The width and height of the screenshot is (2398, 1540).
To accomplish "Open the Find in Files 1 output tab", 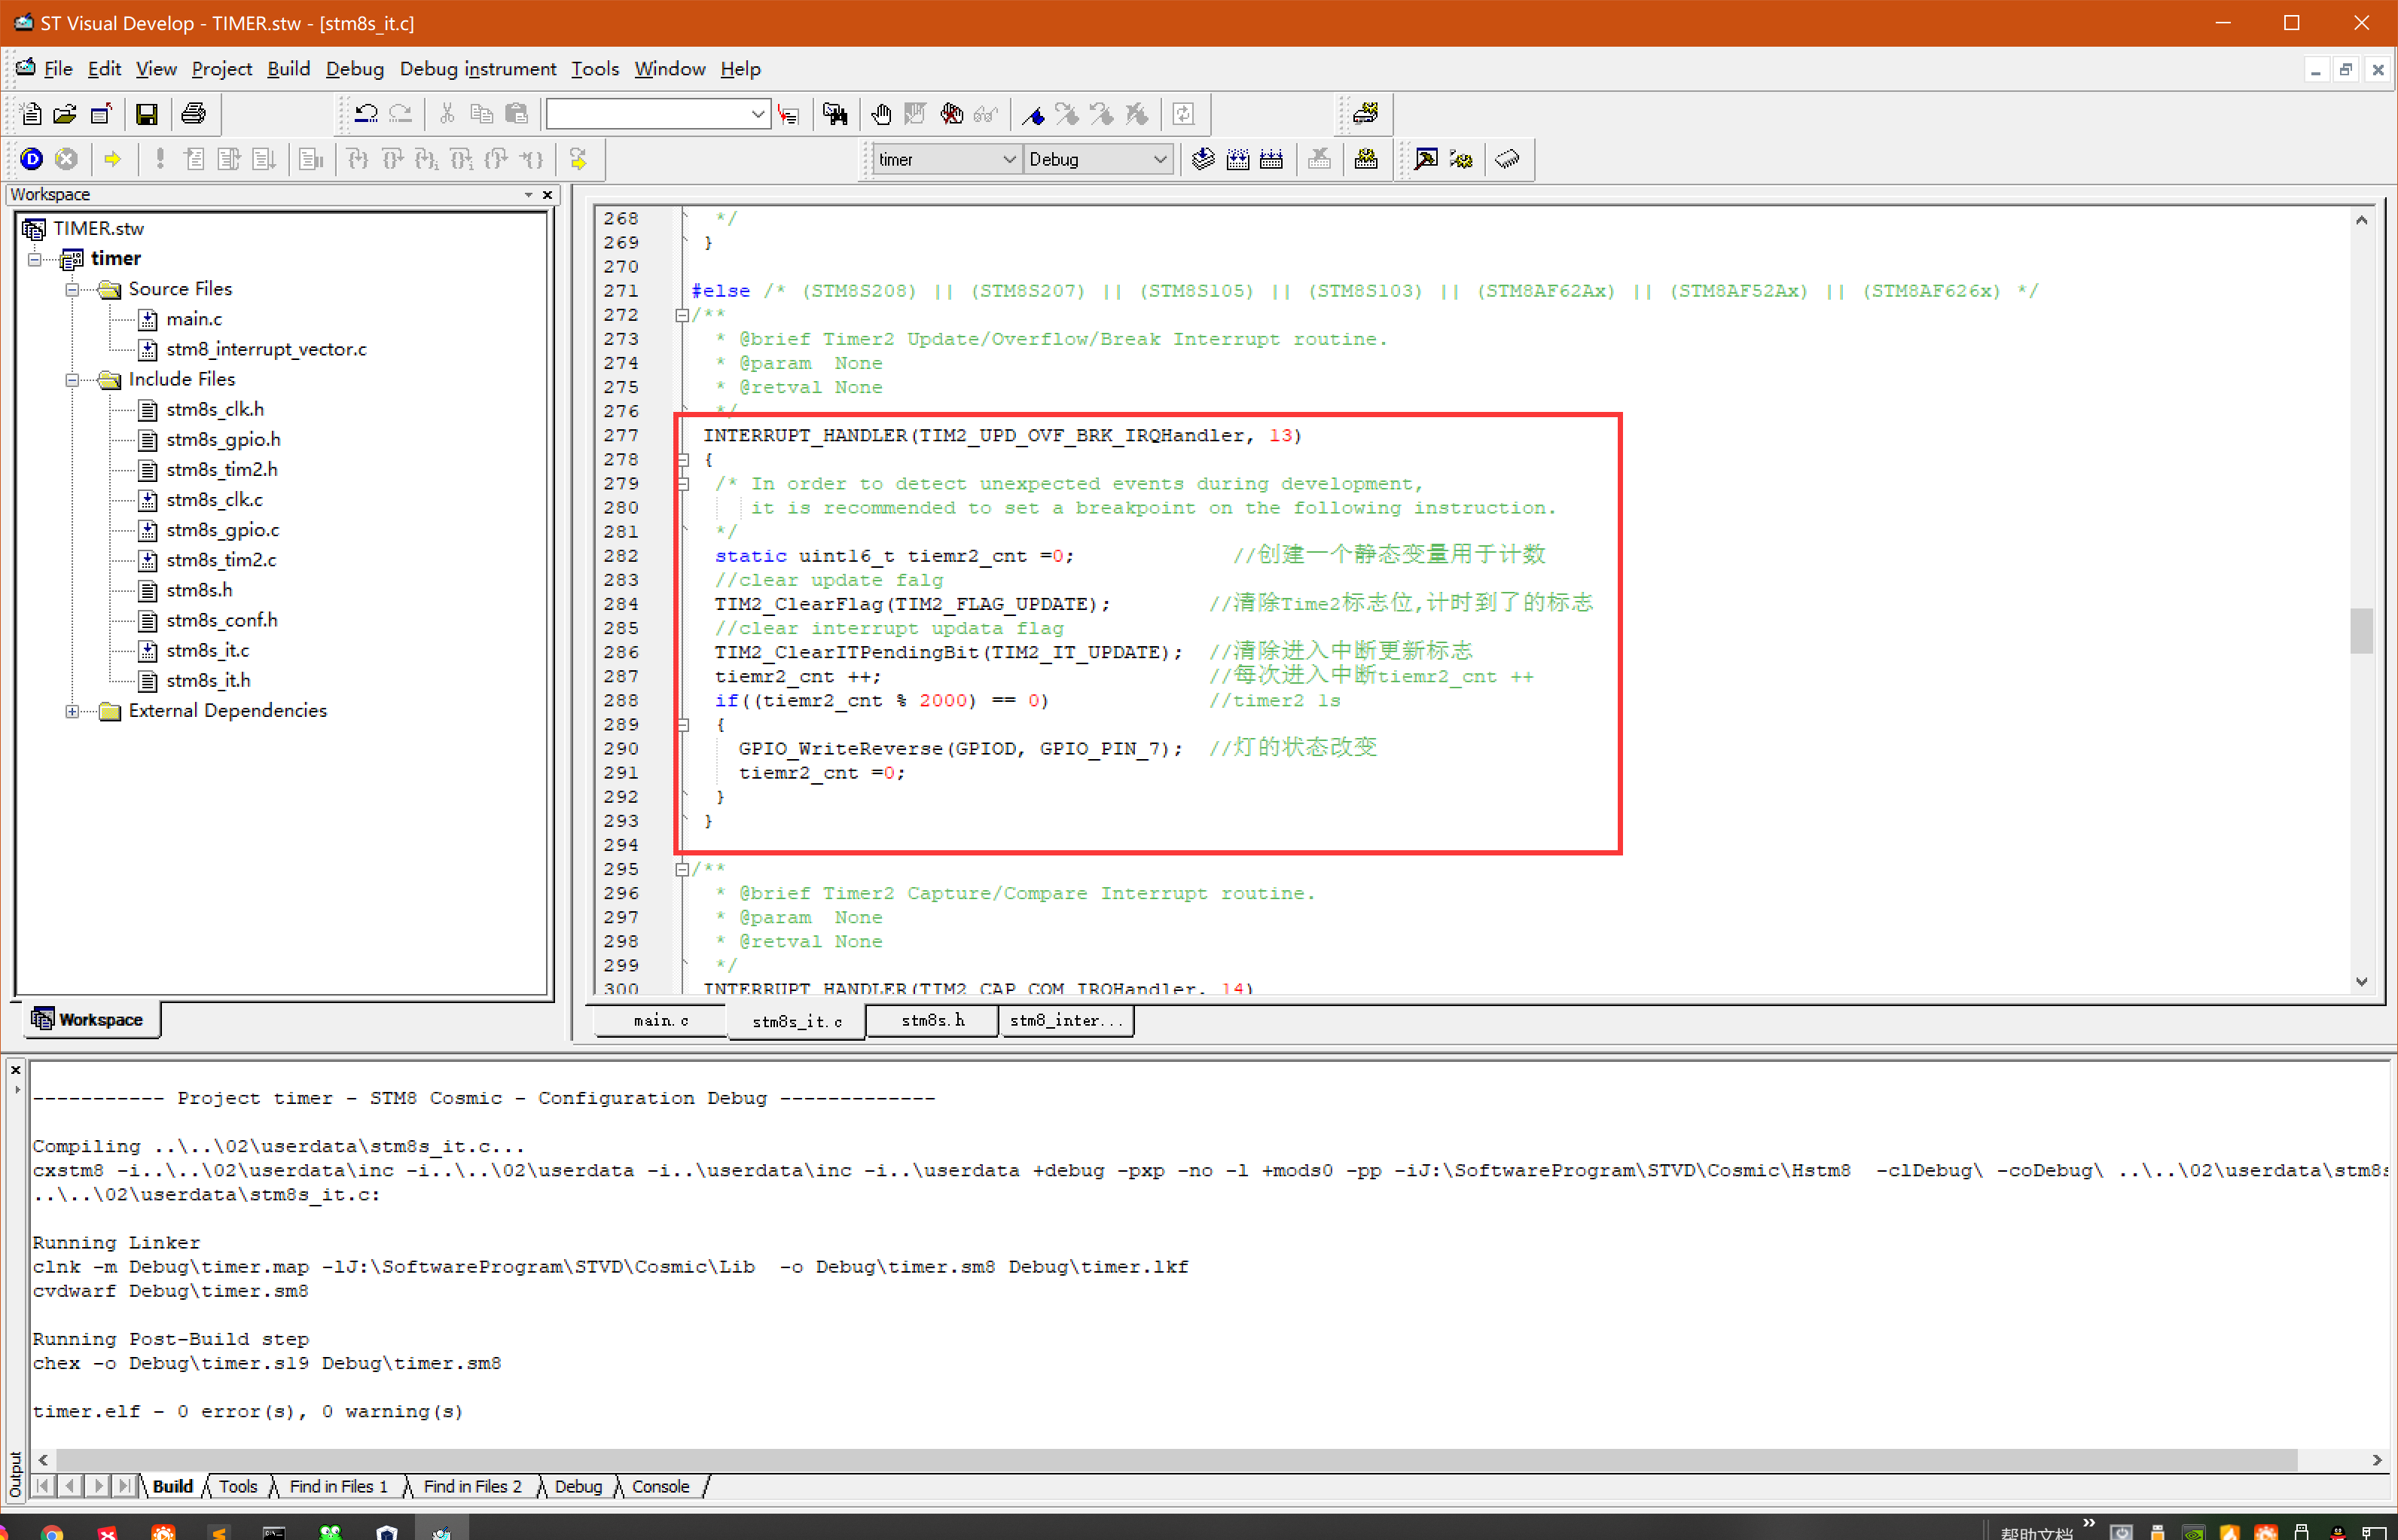I will tap(338, 1486).
